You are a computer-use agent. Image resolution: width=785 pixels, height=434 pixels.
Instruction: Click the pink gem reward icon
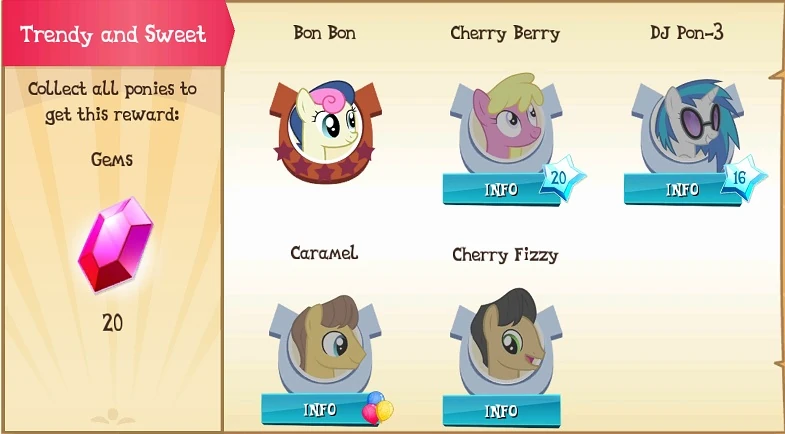click(x=116, y=244)
